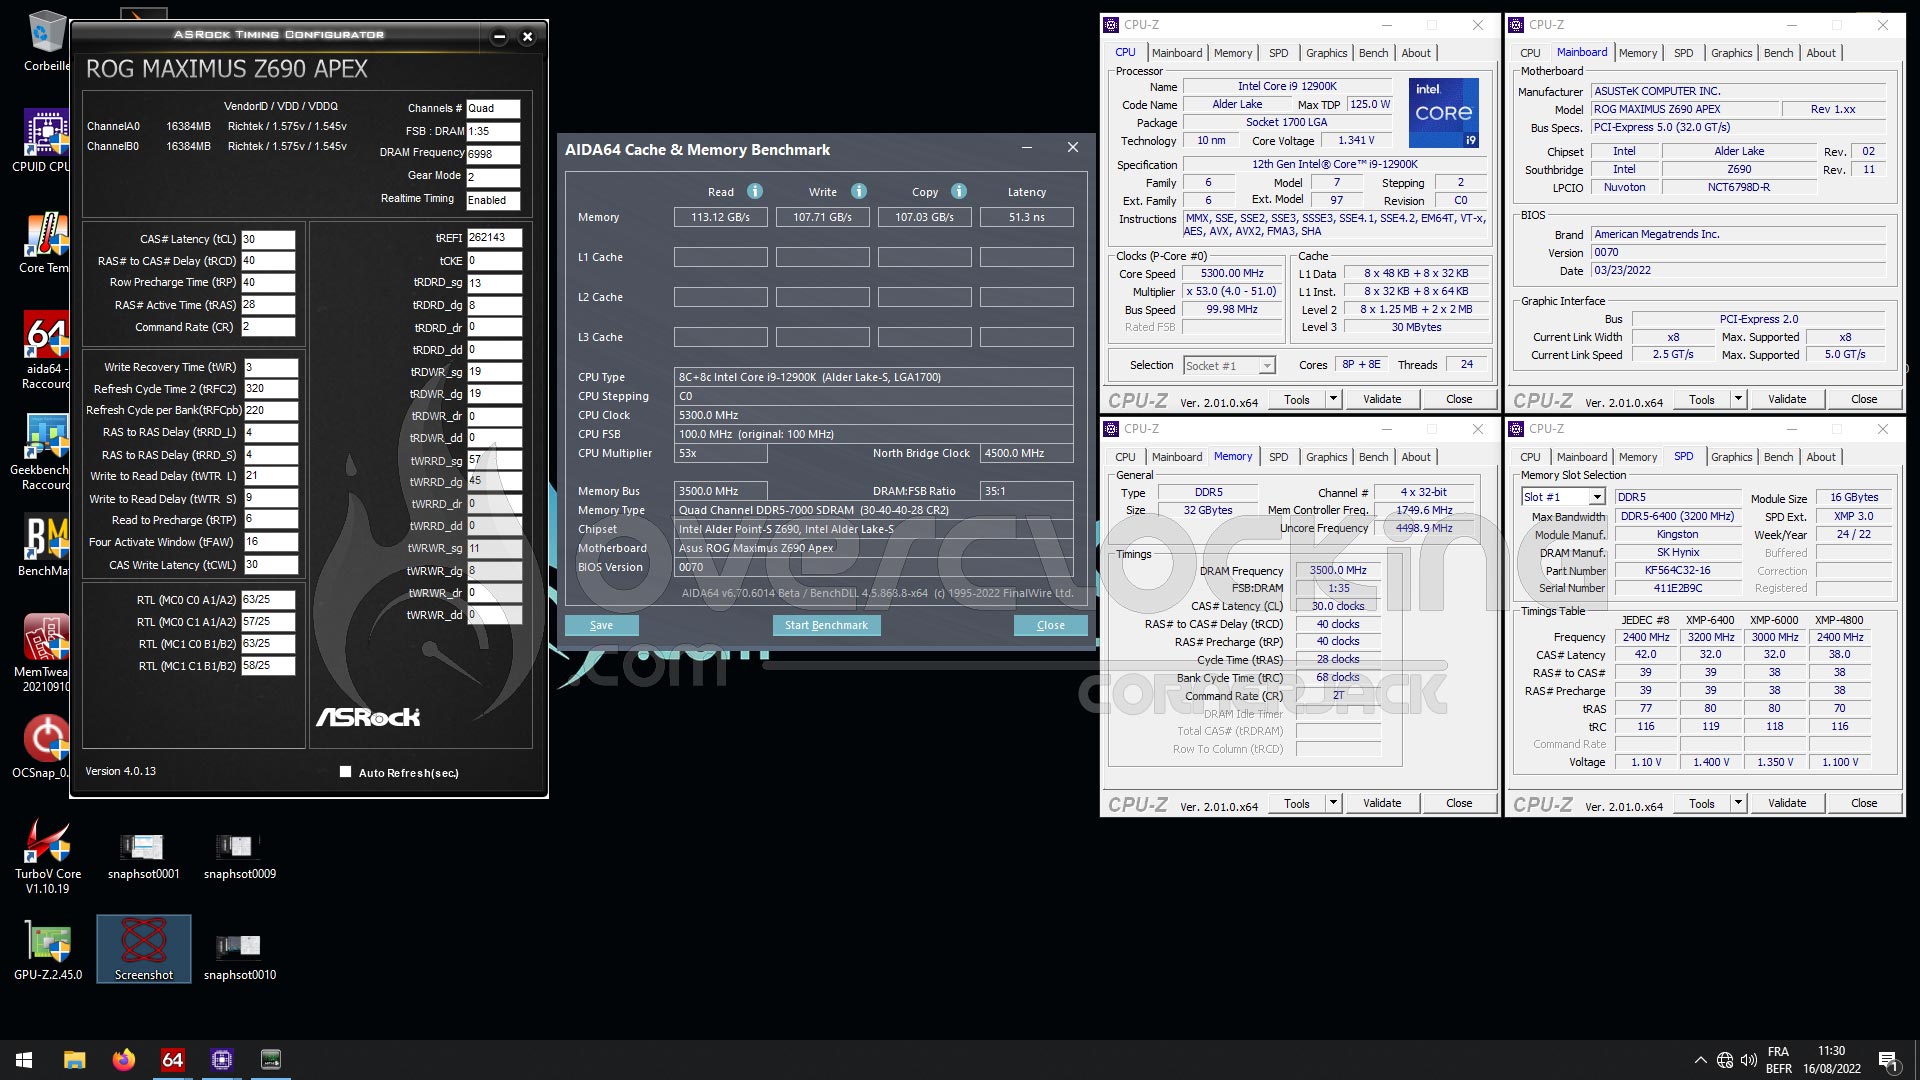1920x1080 pixels.
Task: Click Start Benchmark in AIDA64
Action: pos(826,625)
